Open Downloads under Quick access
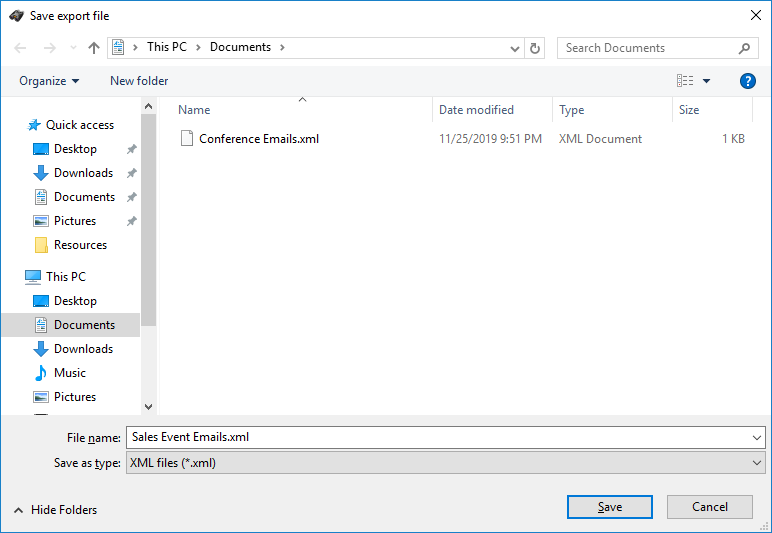772x533 pixels. pos(83,173)
